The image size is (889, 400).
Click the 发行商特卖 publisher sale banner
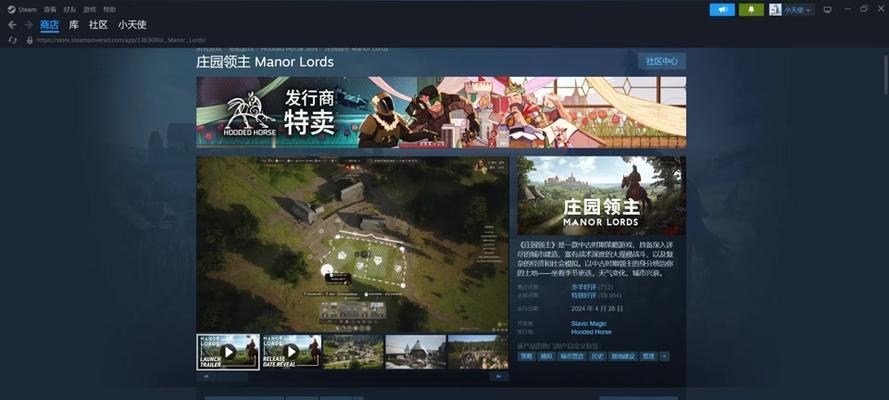click(x=441, y=112)
